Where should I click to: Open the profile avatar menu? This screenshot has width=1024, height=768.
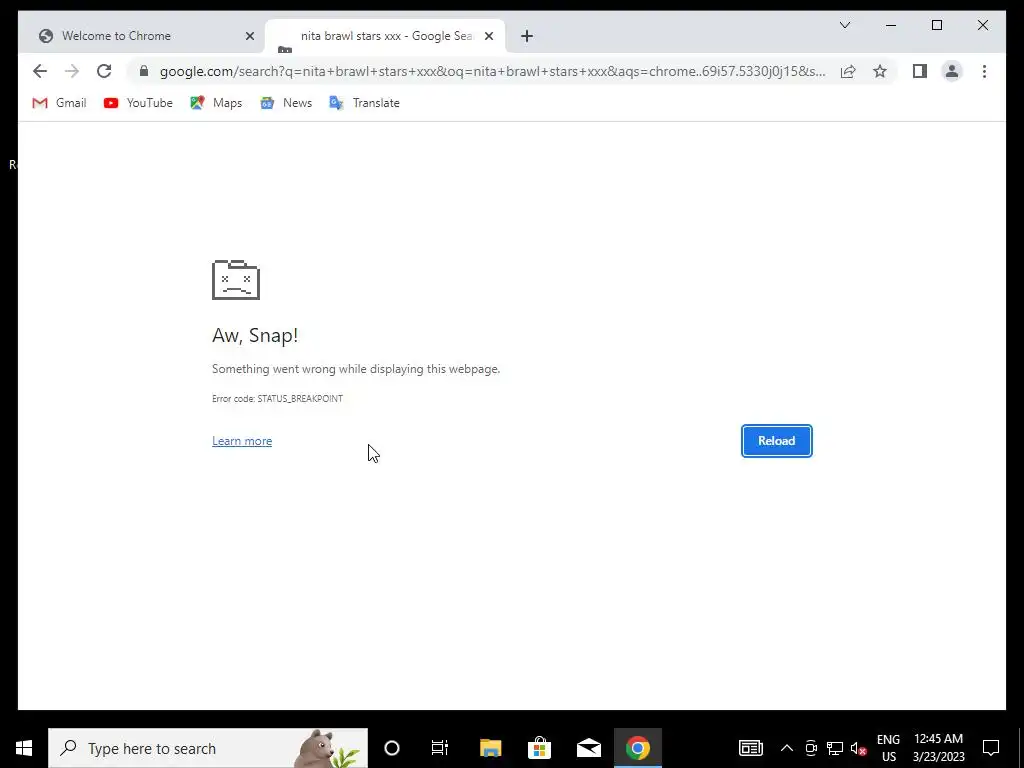click(x=952, y=71)
